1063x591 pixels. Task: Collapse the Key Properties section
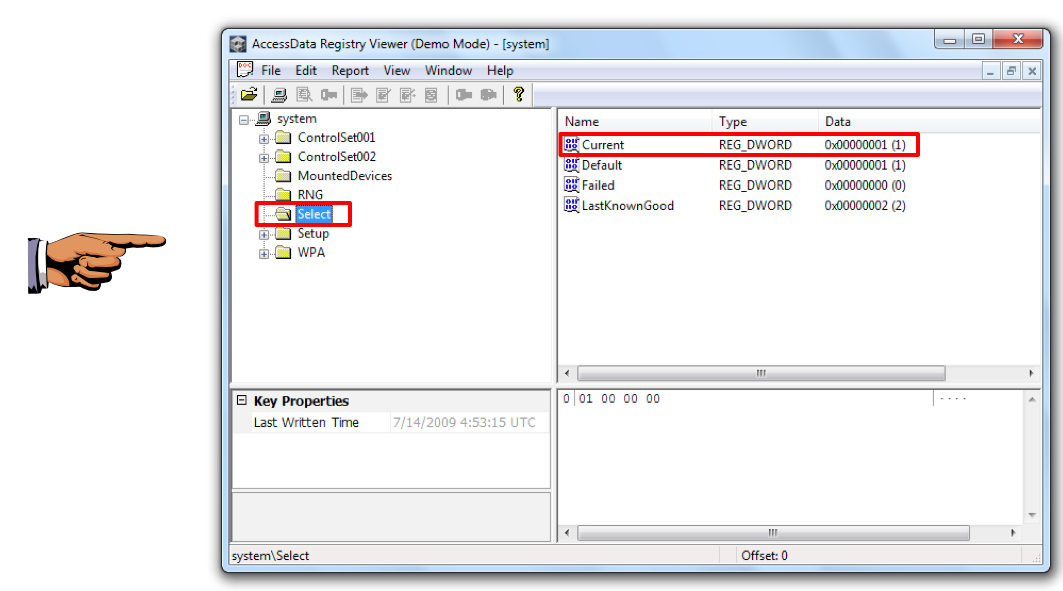coord(241,401)
